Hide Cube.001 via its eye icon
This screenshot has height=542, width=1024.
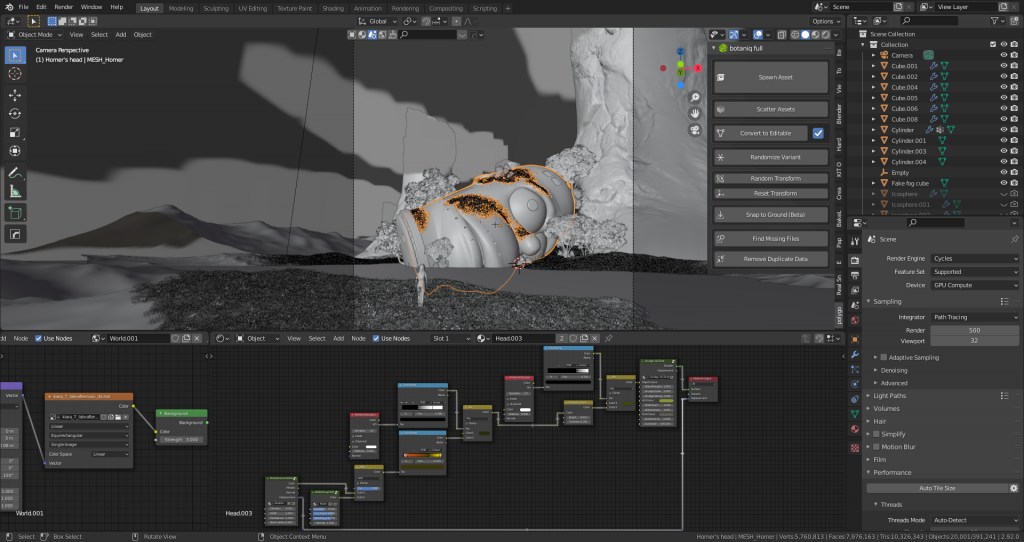pyautogui.click(x=1004, y=65)
